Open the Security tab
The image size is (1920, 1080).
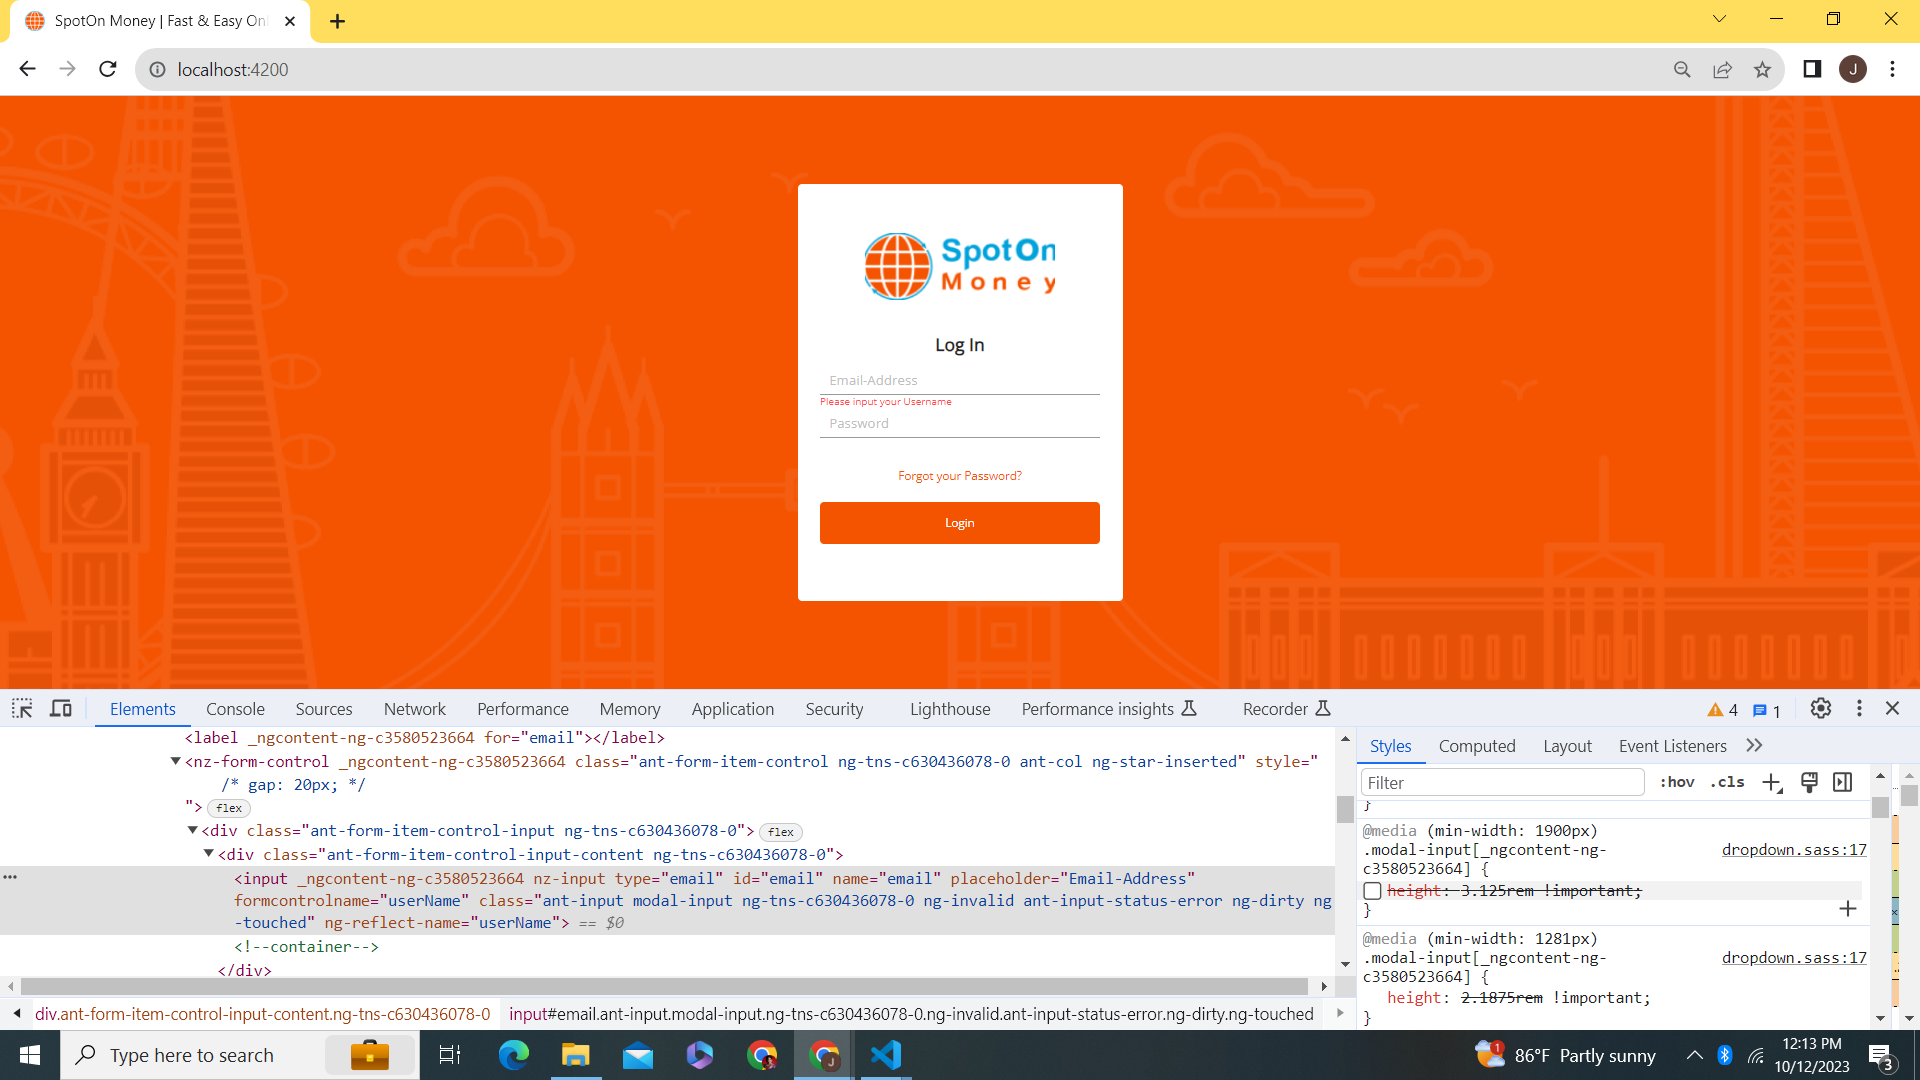pos(834,709)
